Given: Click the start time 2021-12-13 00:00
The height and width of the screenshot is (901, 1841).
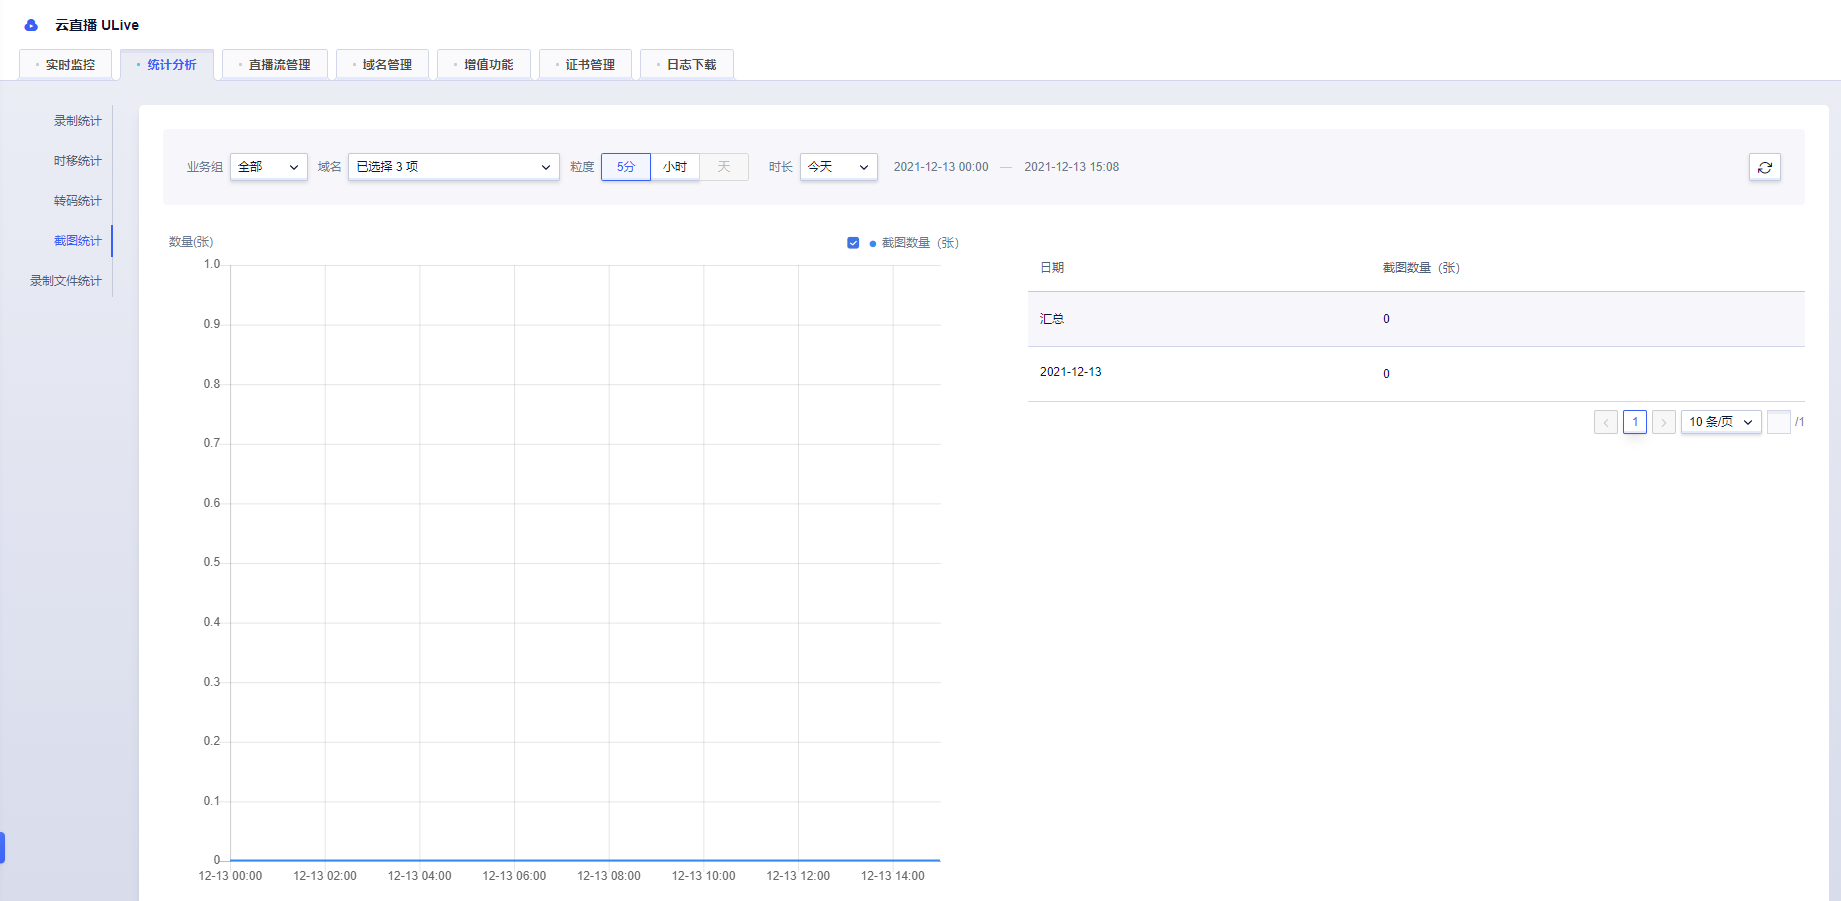Looking at the screenshot, I should coord(941,167).
